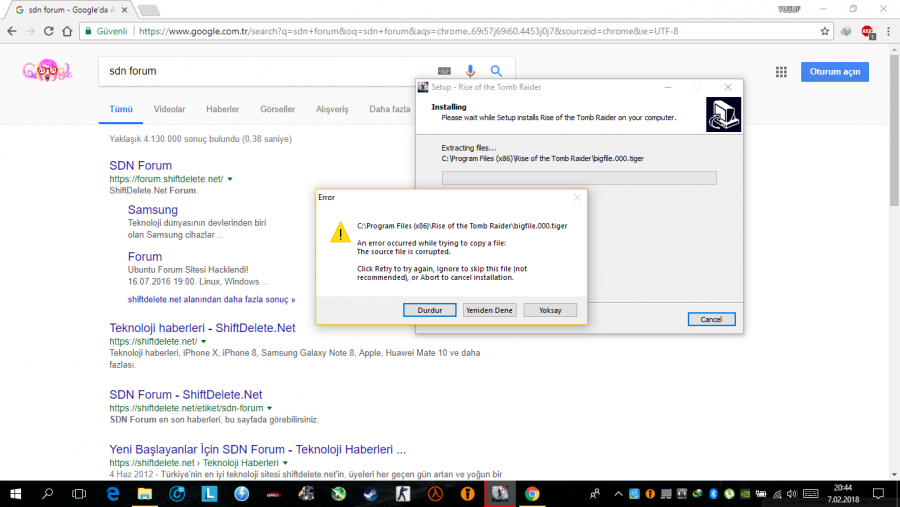Bookmark this page with the star icon
This screenshot has width=900, height=507.
(x=825, y=31)
